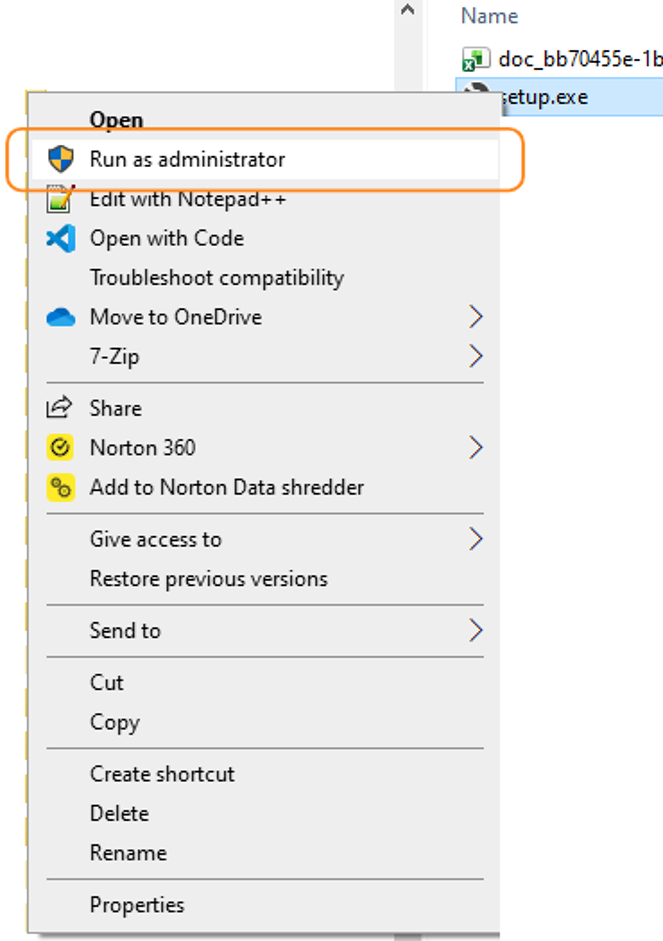Select Restore previous versions
Screen dimensions: 663x941
pyautogui.click(x=208, y=579)
